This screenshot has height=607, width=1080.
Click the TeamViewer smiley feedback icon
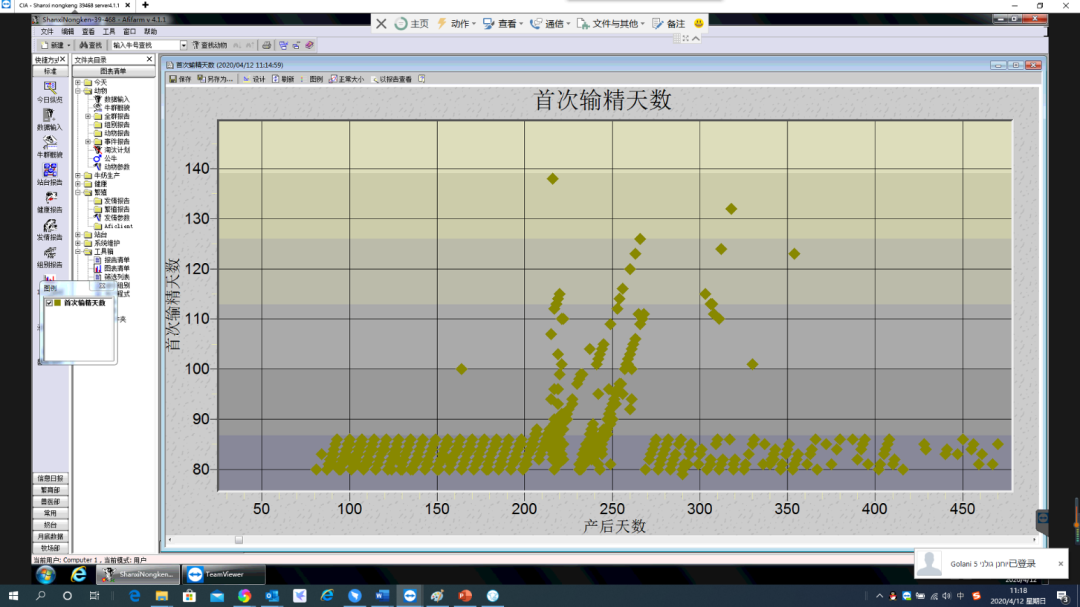698,23
